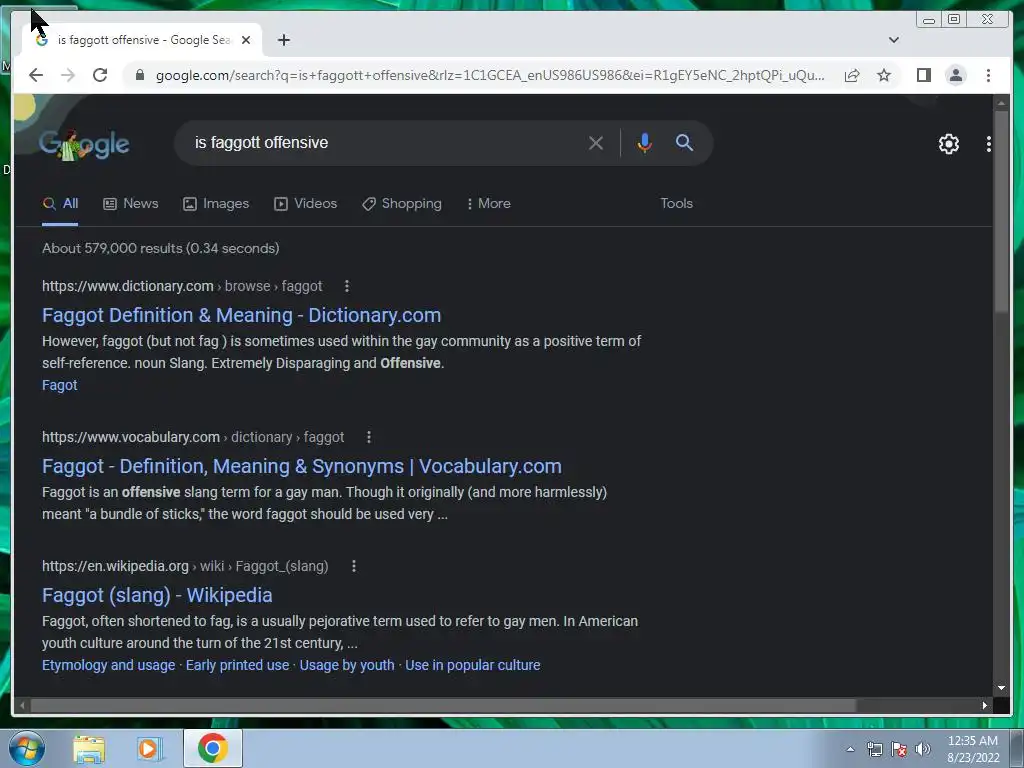This screenshot has height=768, width=1024.
Task: Open Google quick settings gear
Action: coord(948,144)
